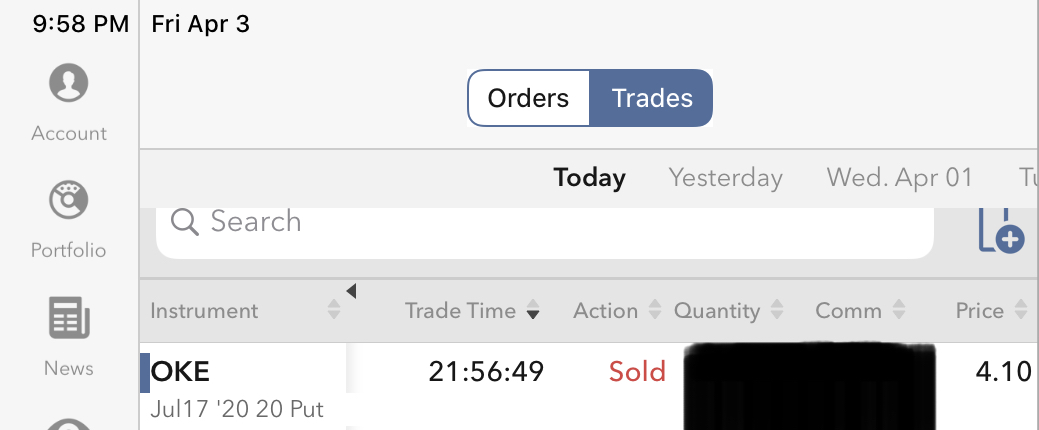1039x430 pixels.
Task: Open the Portfolio sidebar icon
Action: (69, 201)
